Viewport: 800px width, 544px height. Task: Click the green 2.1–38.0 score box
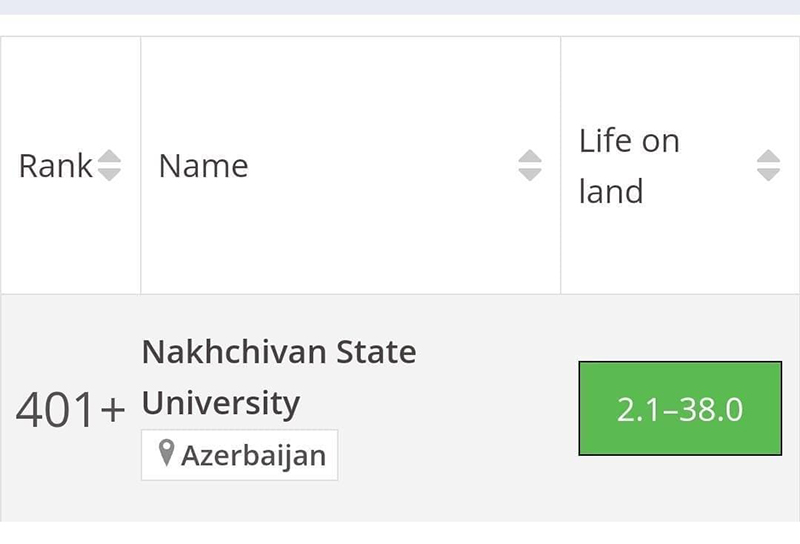pos(680,408)
